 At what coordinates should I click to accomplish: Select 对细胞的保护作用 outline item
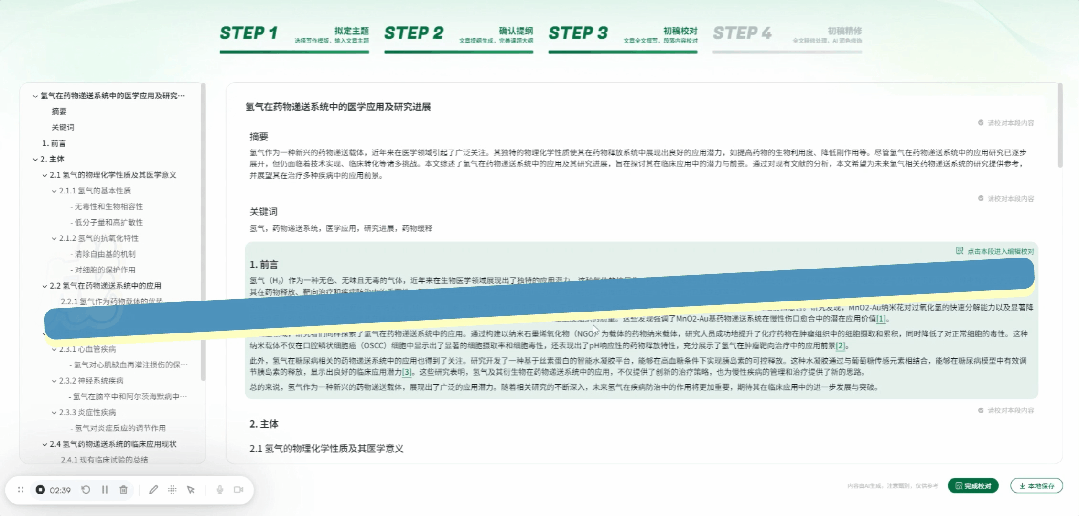point(104,270)
